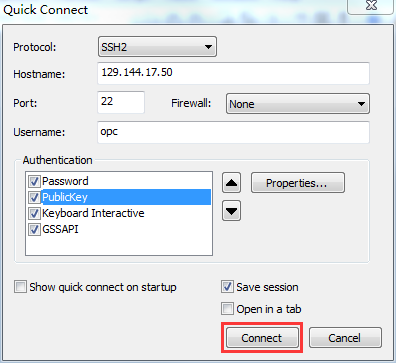
Task: Click the Connect button
Action: 262,338
